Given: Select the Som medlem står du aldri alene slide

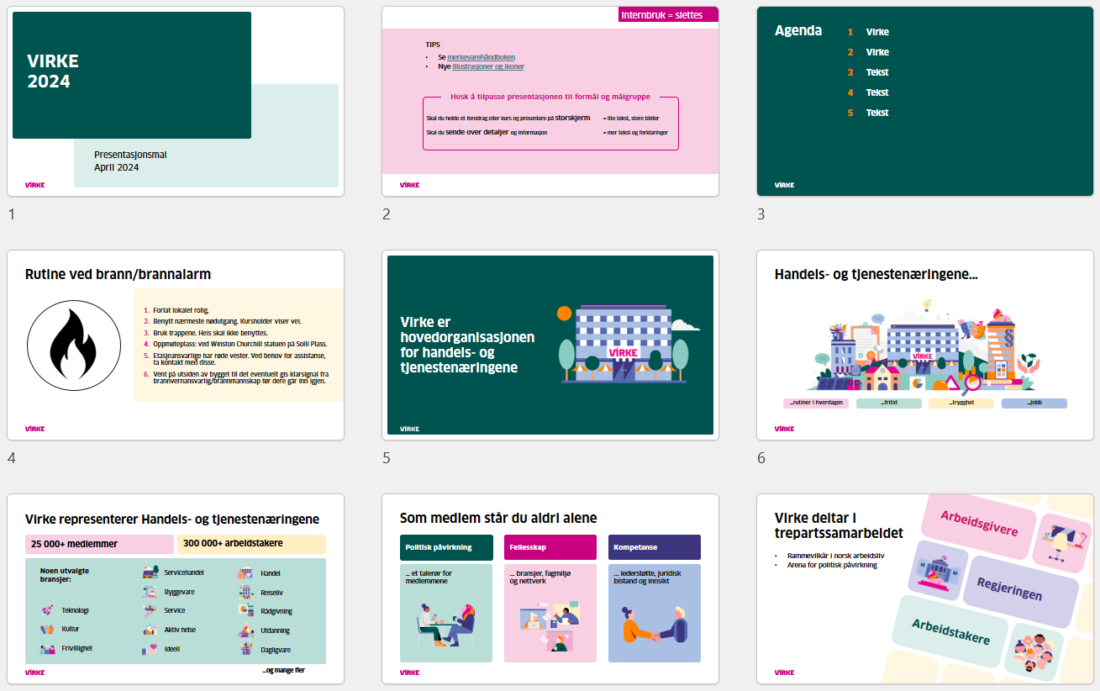Looking at the screenshot, I should pyautogui.click(x=550, y=589).
